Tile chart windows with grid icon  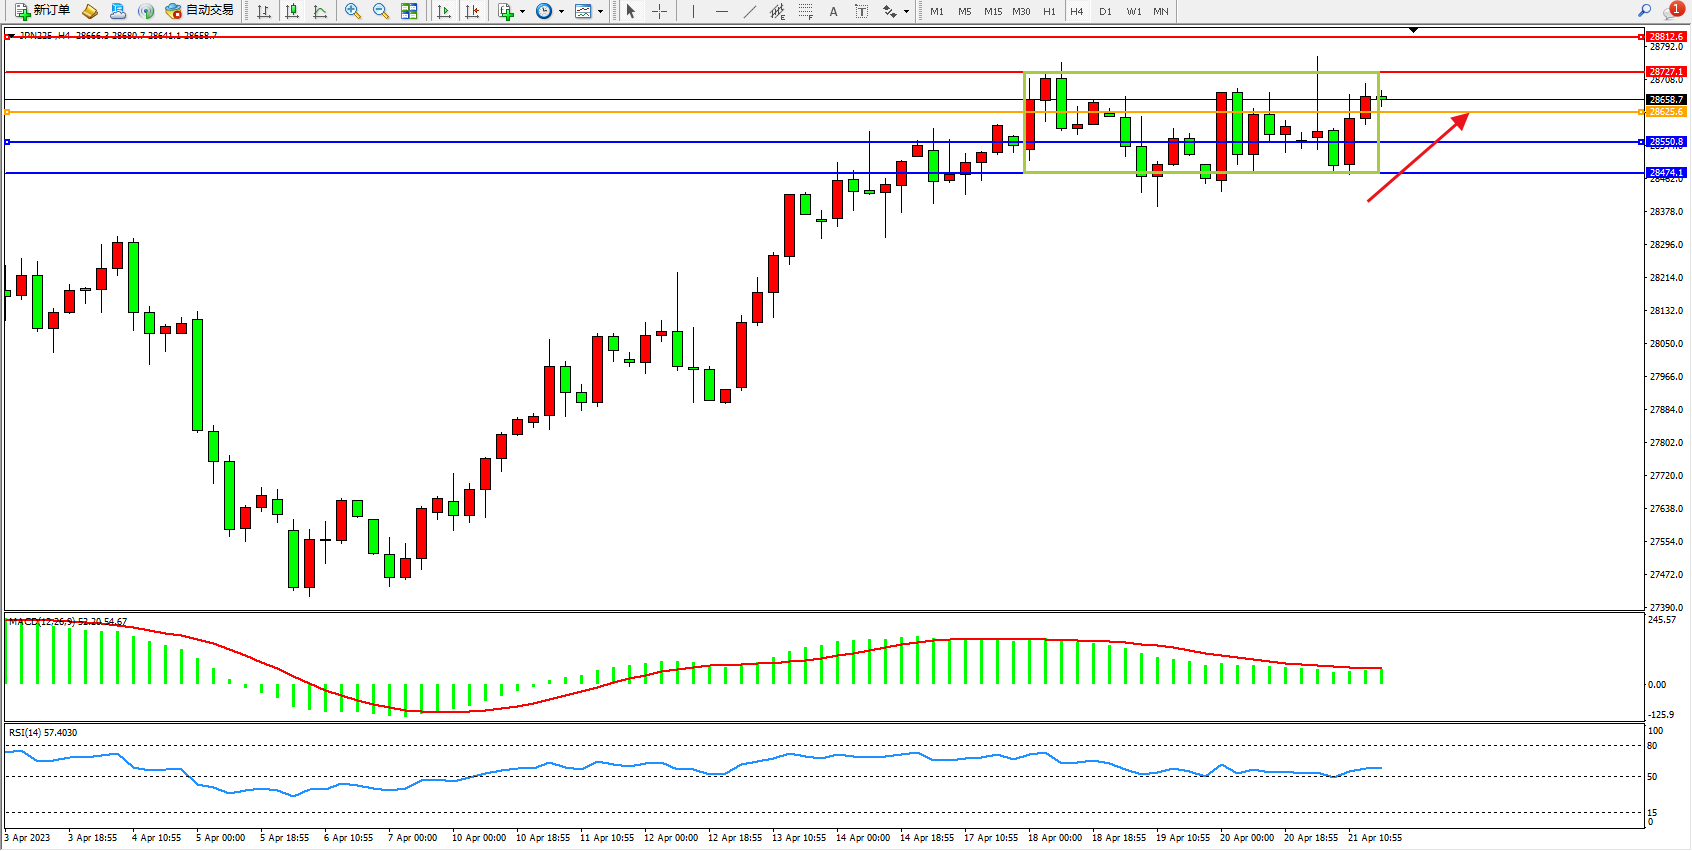tap(409, 11)
